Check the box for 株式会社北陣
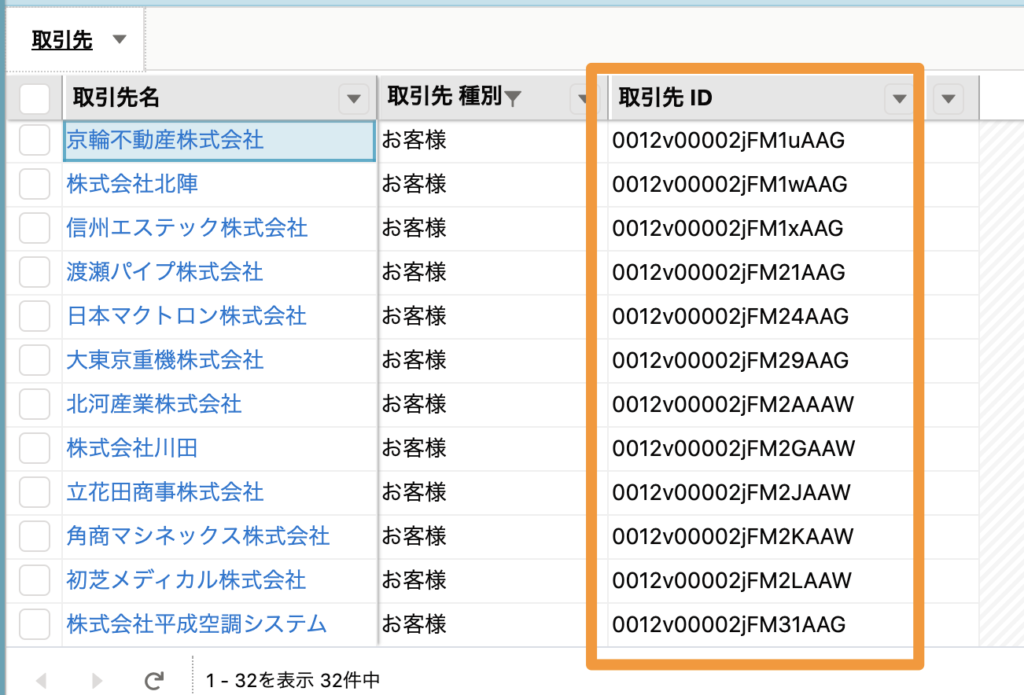The height and width of the screenshot is (695, 1024). pyautogui.click(x=35, y=184)
